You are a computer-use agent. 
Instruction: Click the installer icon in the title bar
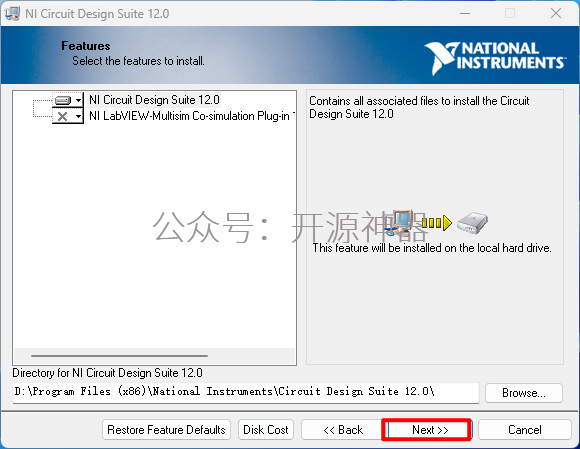[x=11, y=14]
